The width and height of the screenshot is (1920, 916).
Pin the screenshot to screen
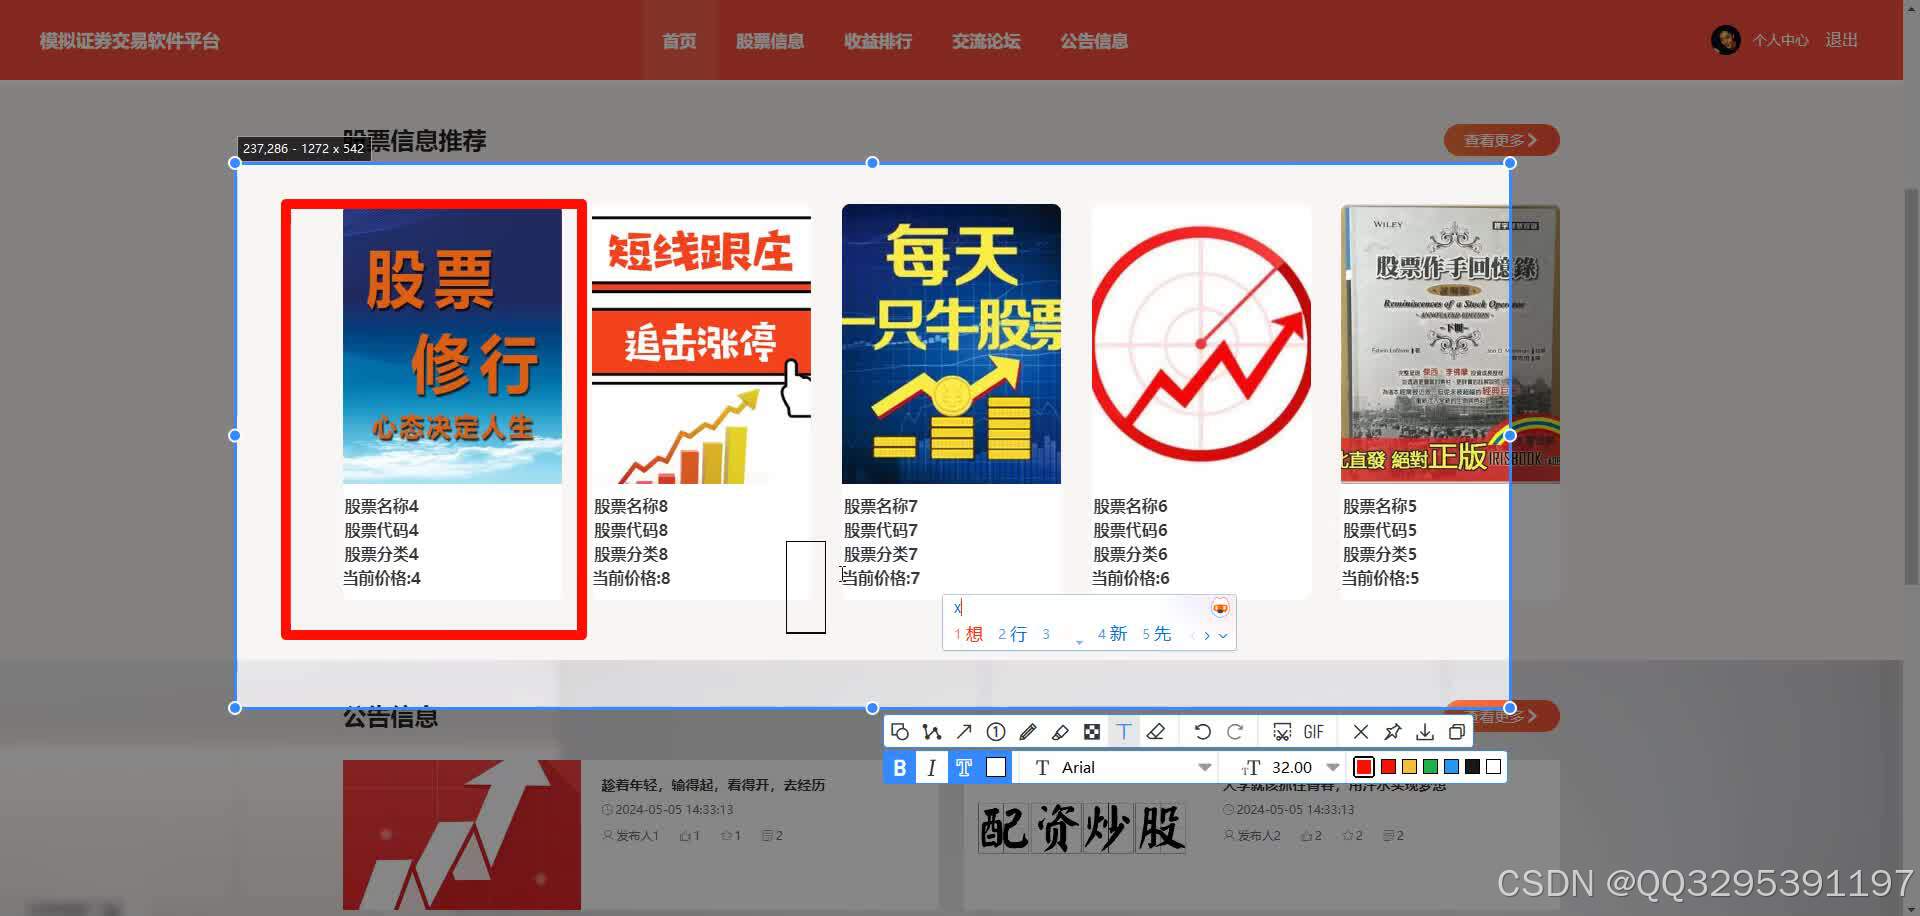point(1393,732)
